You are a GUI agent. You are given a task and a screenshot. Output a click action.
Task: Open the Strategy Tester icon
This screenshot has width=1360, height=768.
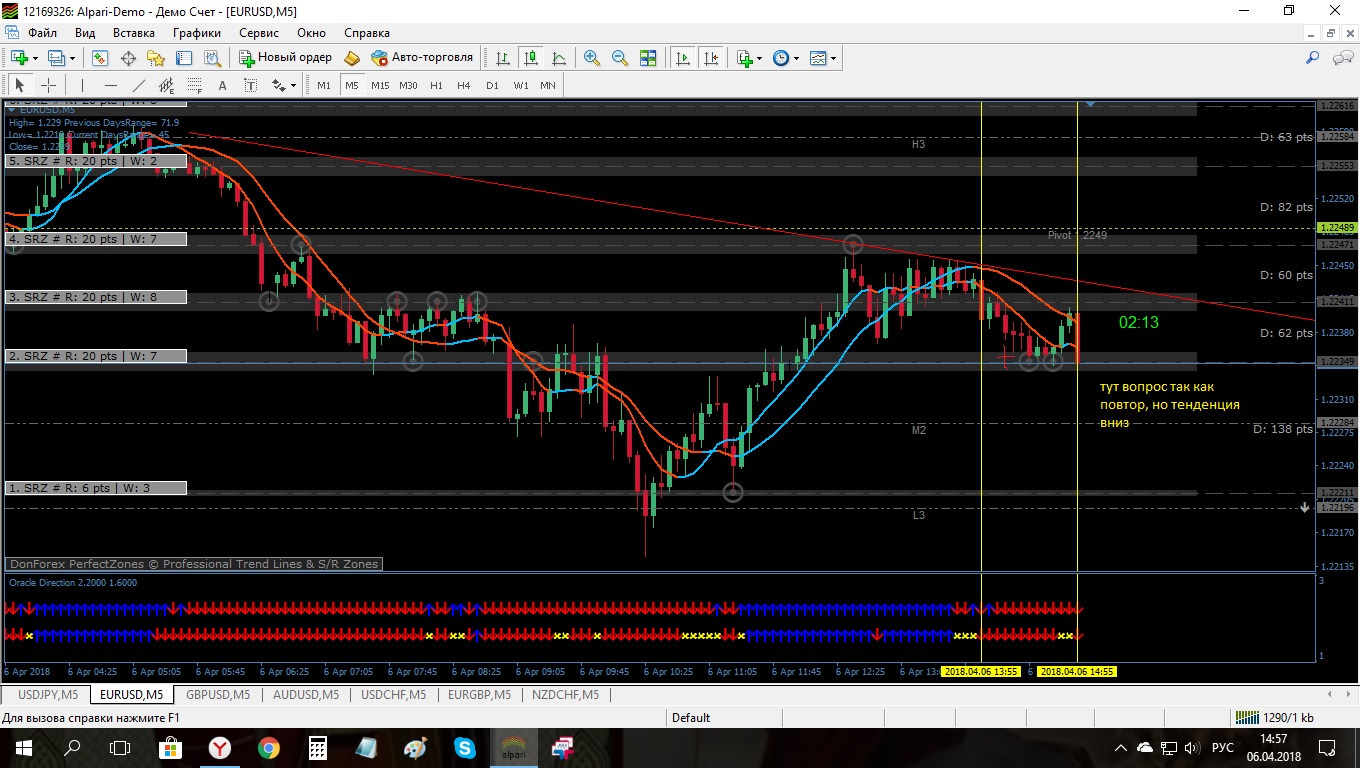[x=212, y=58]
